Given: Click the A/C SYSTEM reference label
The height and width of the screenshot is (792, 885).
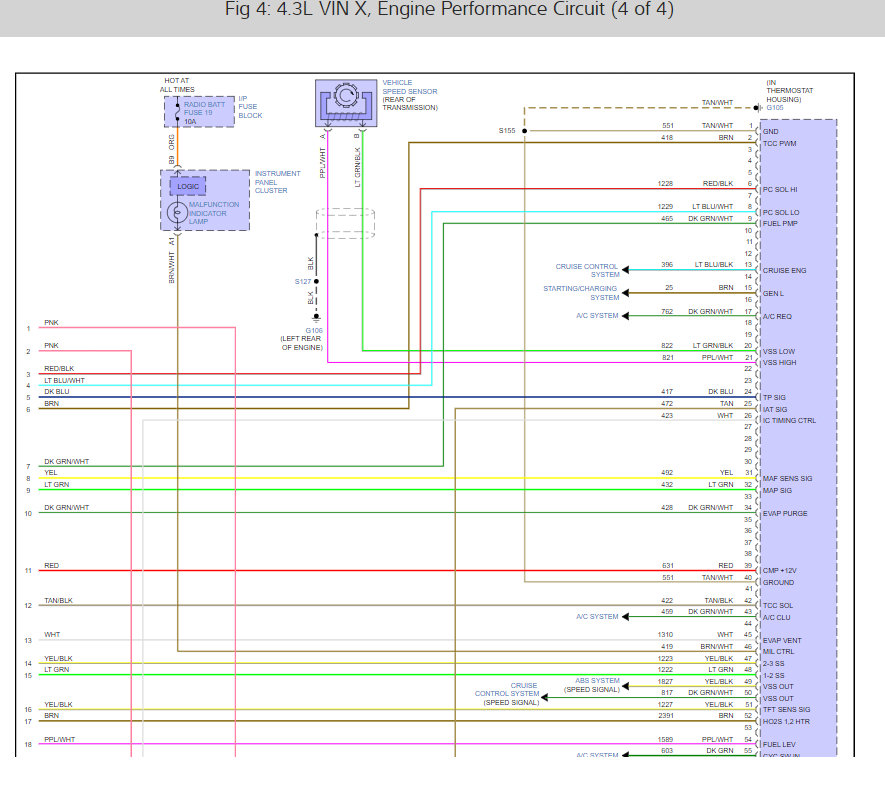Looking at the screenshot, I should point(598,313).
